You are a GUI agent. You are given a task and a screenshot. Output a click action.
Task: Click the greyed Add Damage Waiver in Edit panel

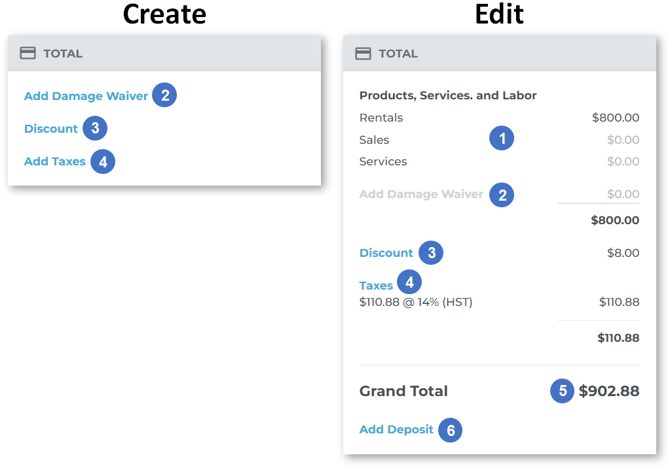[x=421, y=194]
